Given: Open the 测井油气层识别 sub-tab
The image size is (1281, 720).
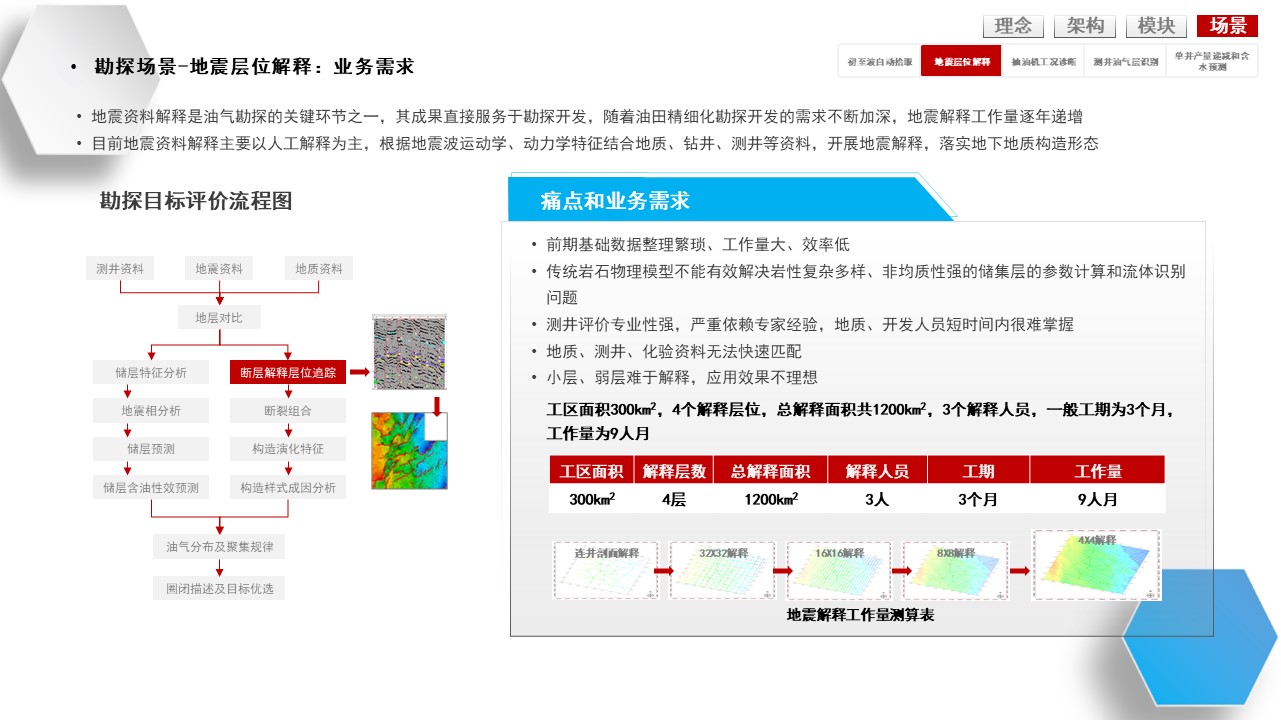Looking at the screenshot, I should [1125, 61].
